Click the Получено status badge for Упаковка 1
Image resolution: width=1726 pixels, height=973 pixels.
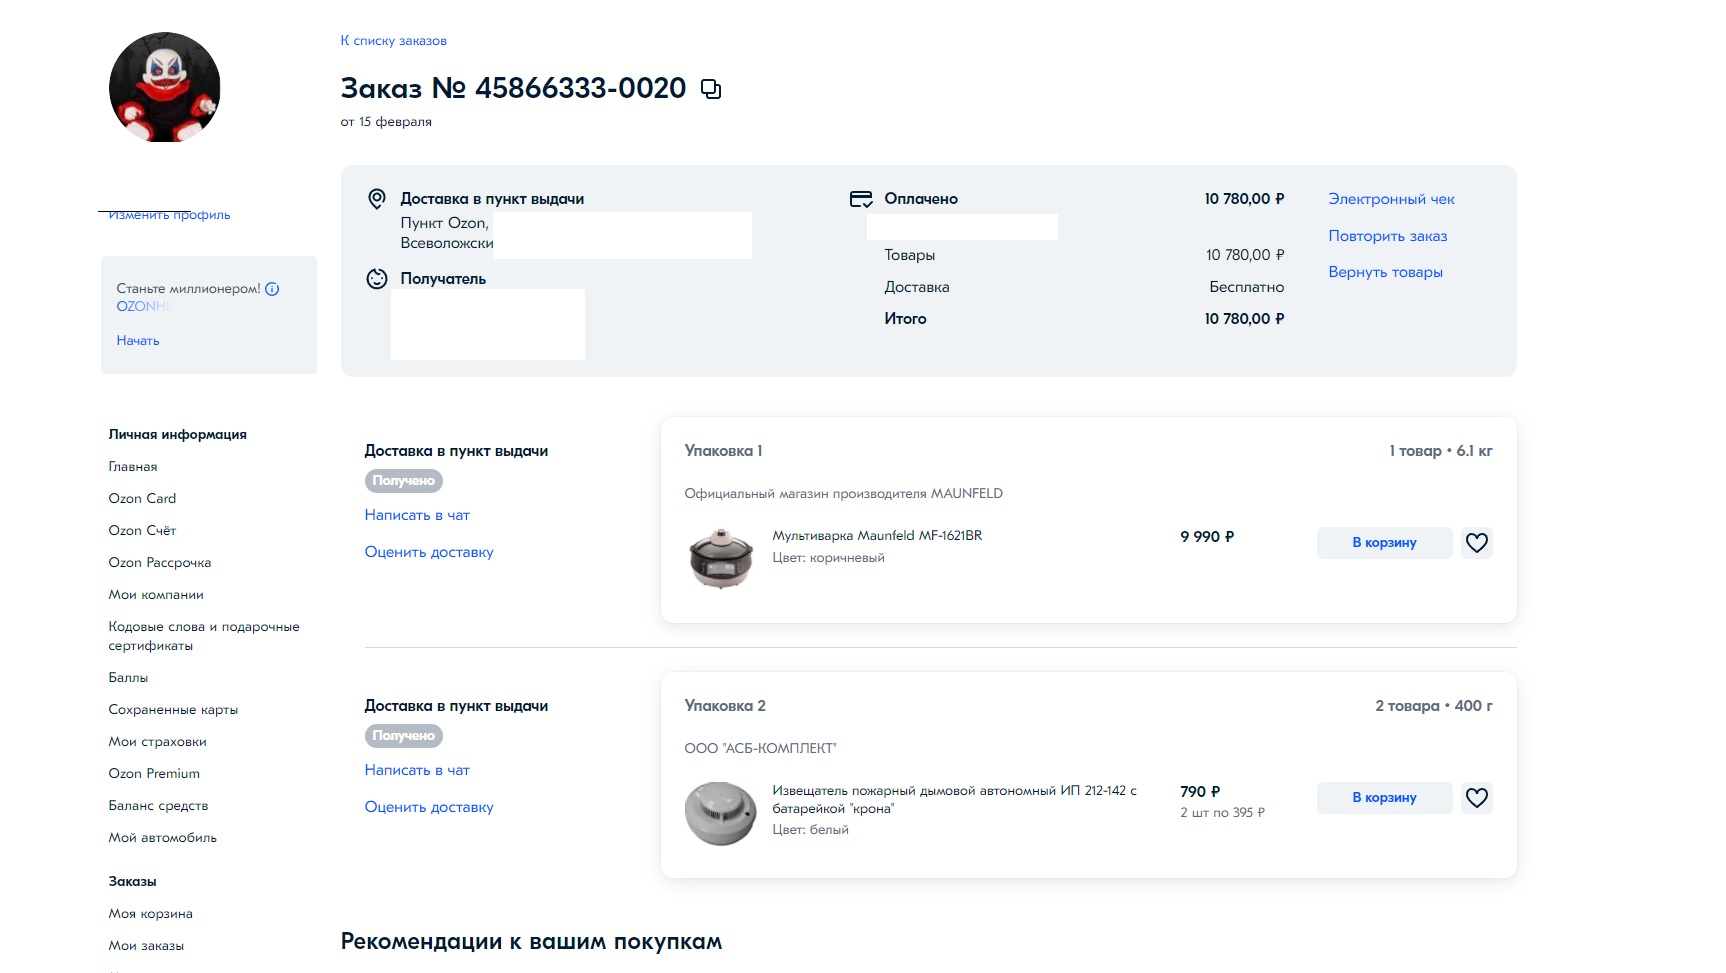(x=404, y=481)
